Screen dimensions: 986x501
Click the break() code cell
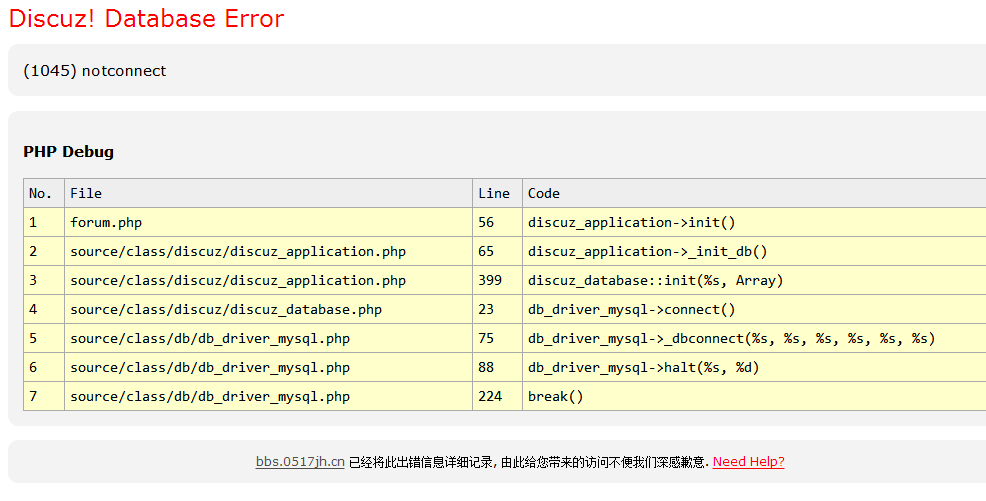754,396
